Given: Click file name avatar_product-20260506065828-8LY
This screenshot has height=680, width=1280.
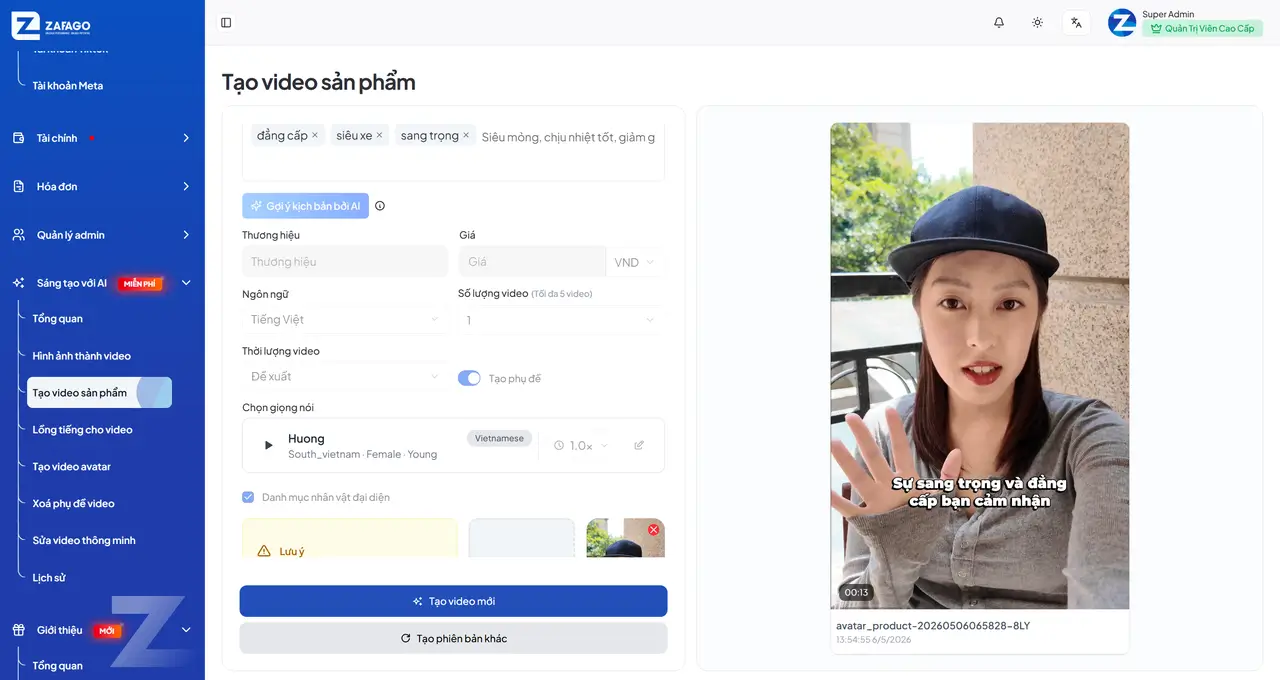Looking at the screenshot, I should click(x=933, y=625).
